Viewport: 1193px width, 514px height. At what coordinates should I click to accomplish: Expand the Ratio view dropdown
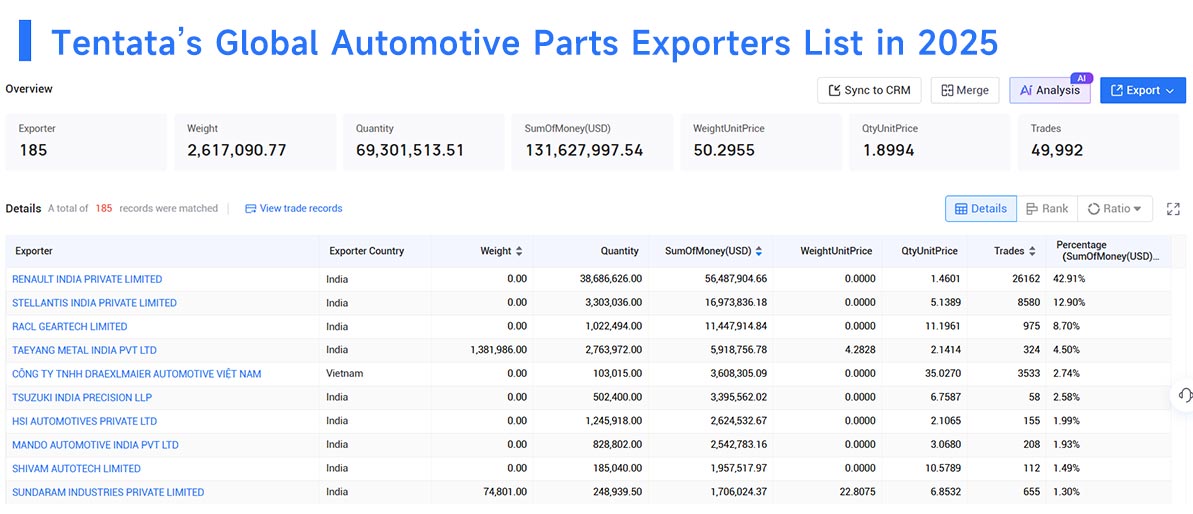pyautogui.click(x=1115, y=208)
